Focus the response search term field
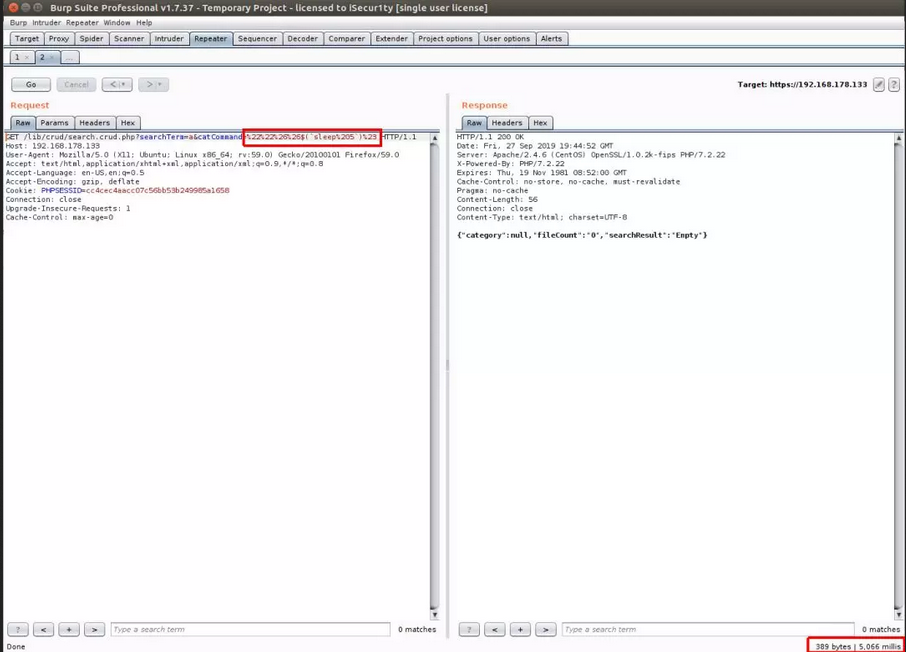 tap(706, 630)
